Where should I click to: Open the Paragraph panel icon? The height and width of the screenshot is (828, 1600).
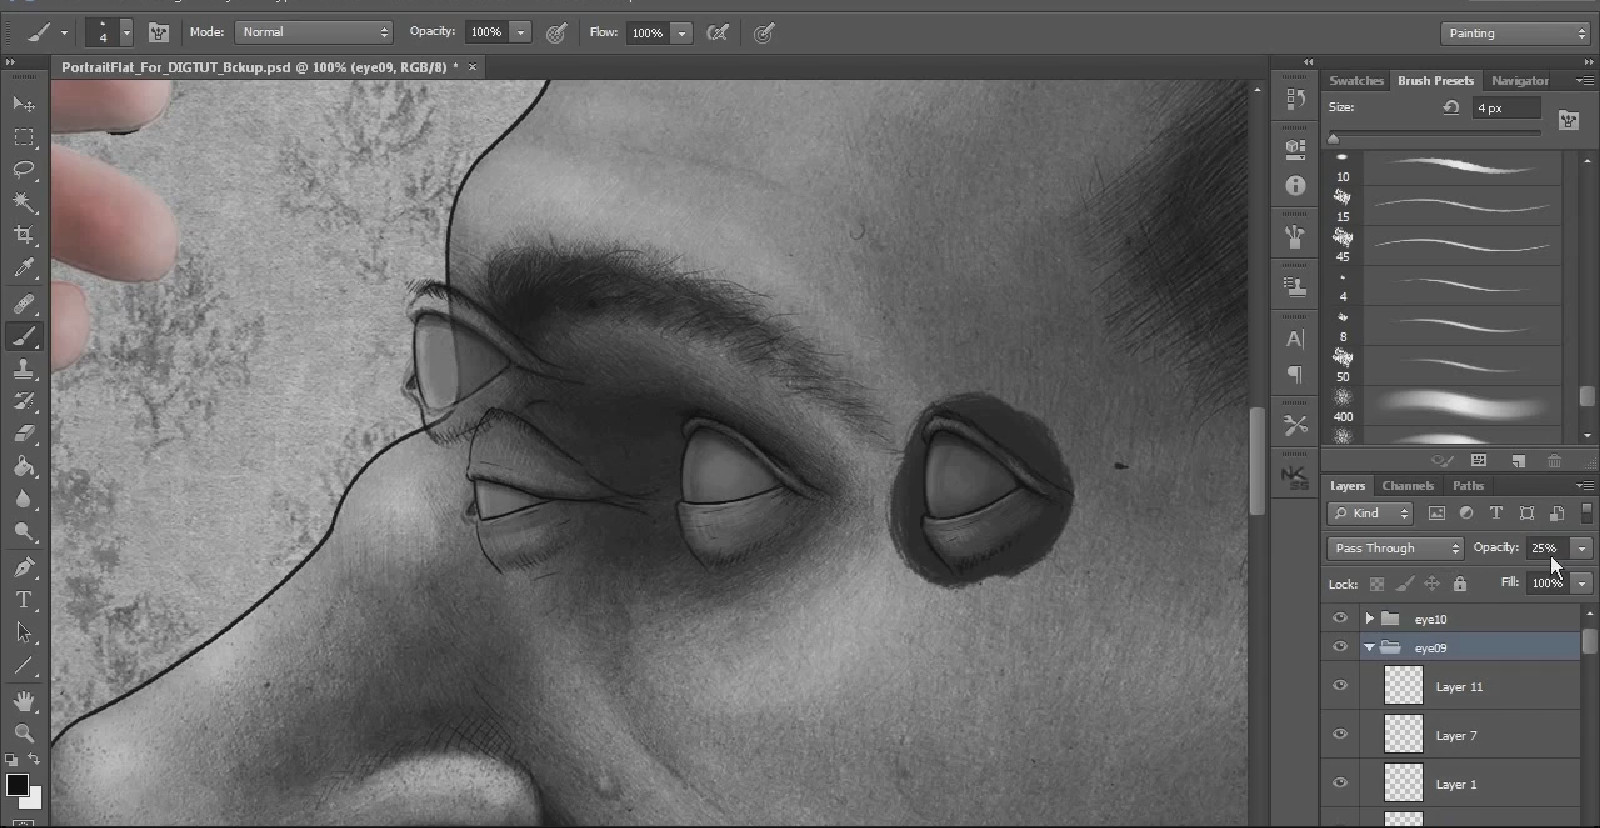pos(1296,374)
